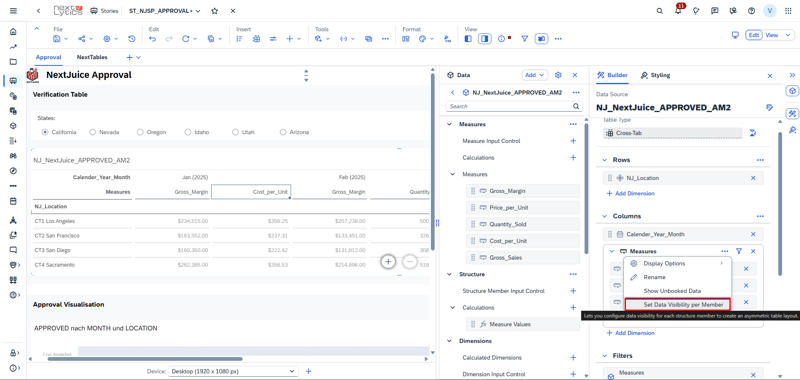Screen dimensions: 800x380
Task: Mark the story as favorite with the star
Action: 215,11
